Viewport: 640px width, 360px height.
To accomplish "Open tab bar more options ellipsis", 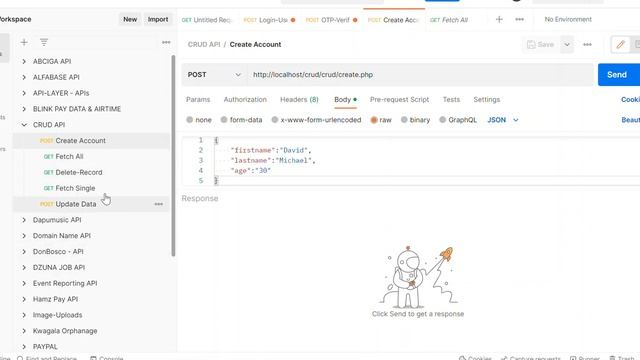I will tap(519, 19).
